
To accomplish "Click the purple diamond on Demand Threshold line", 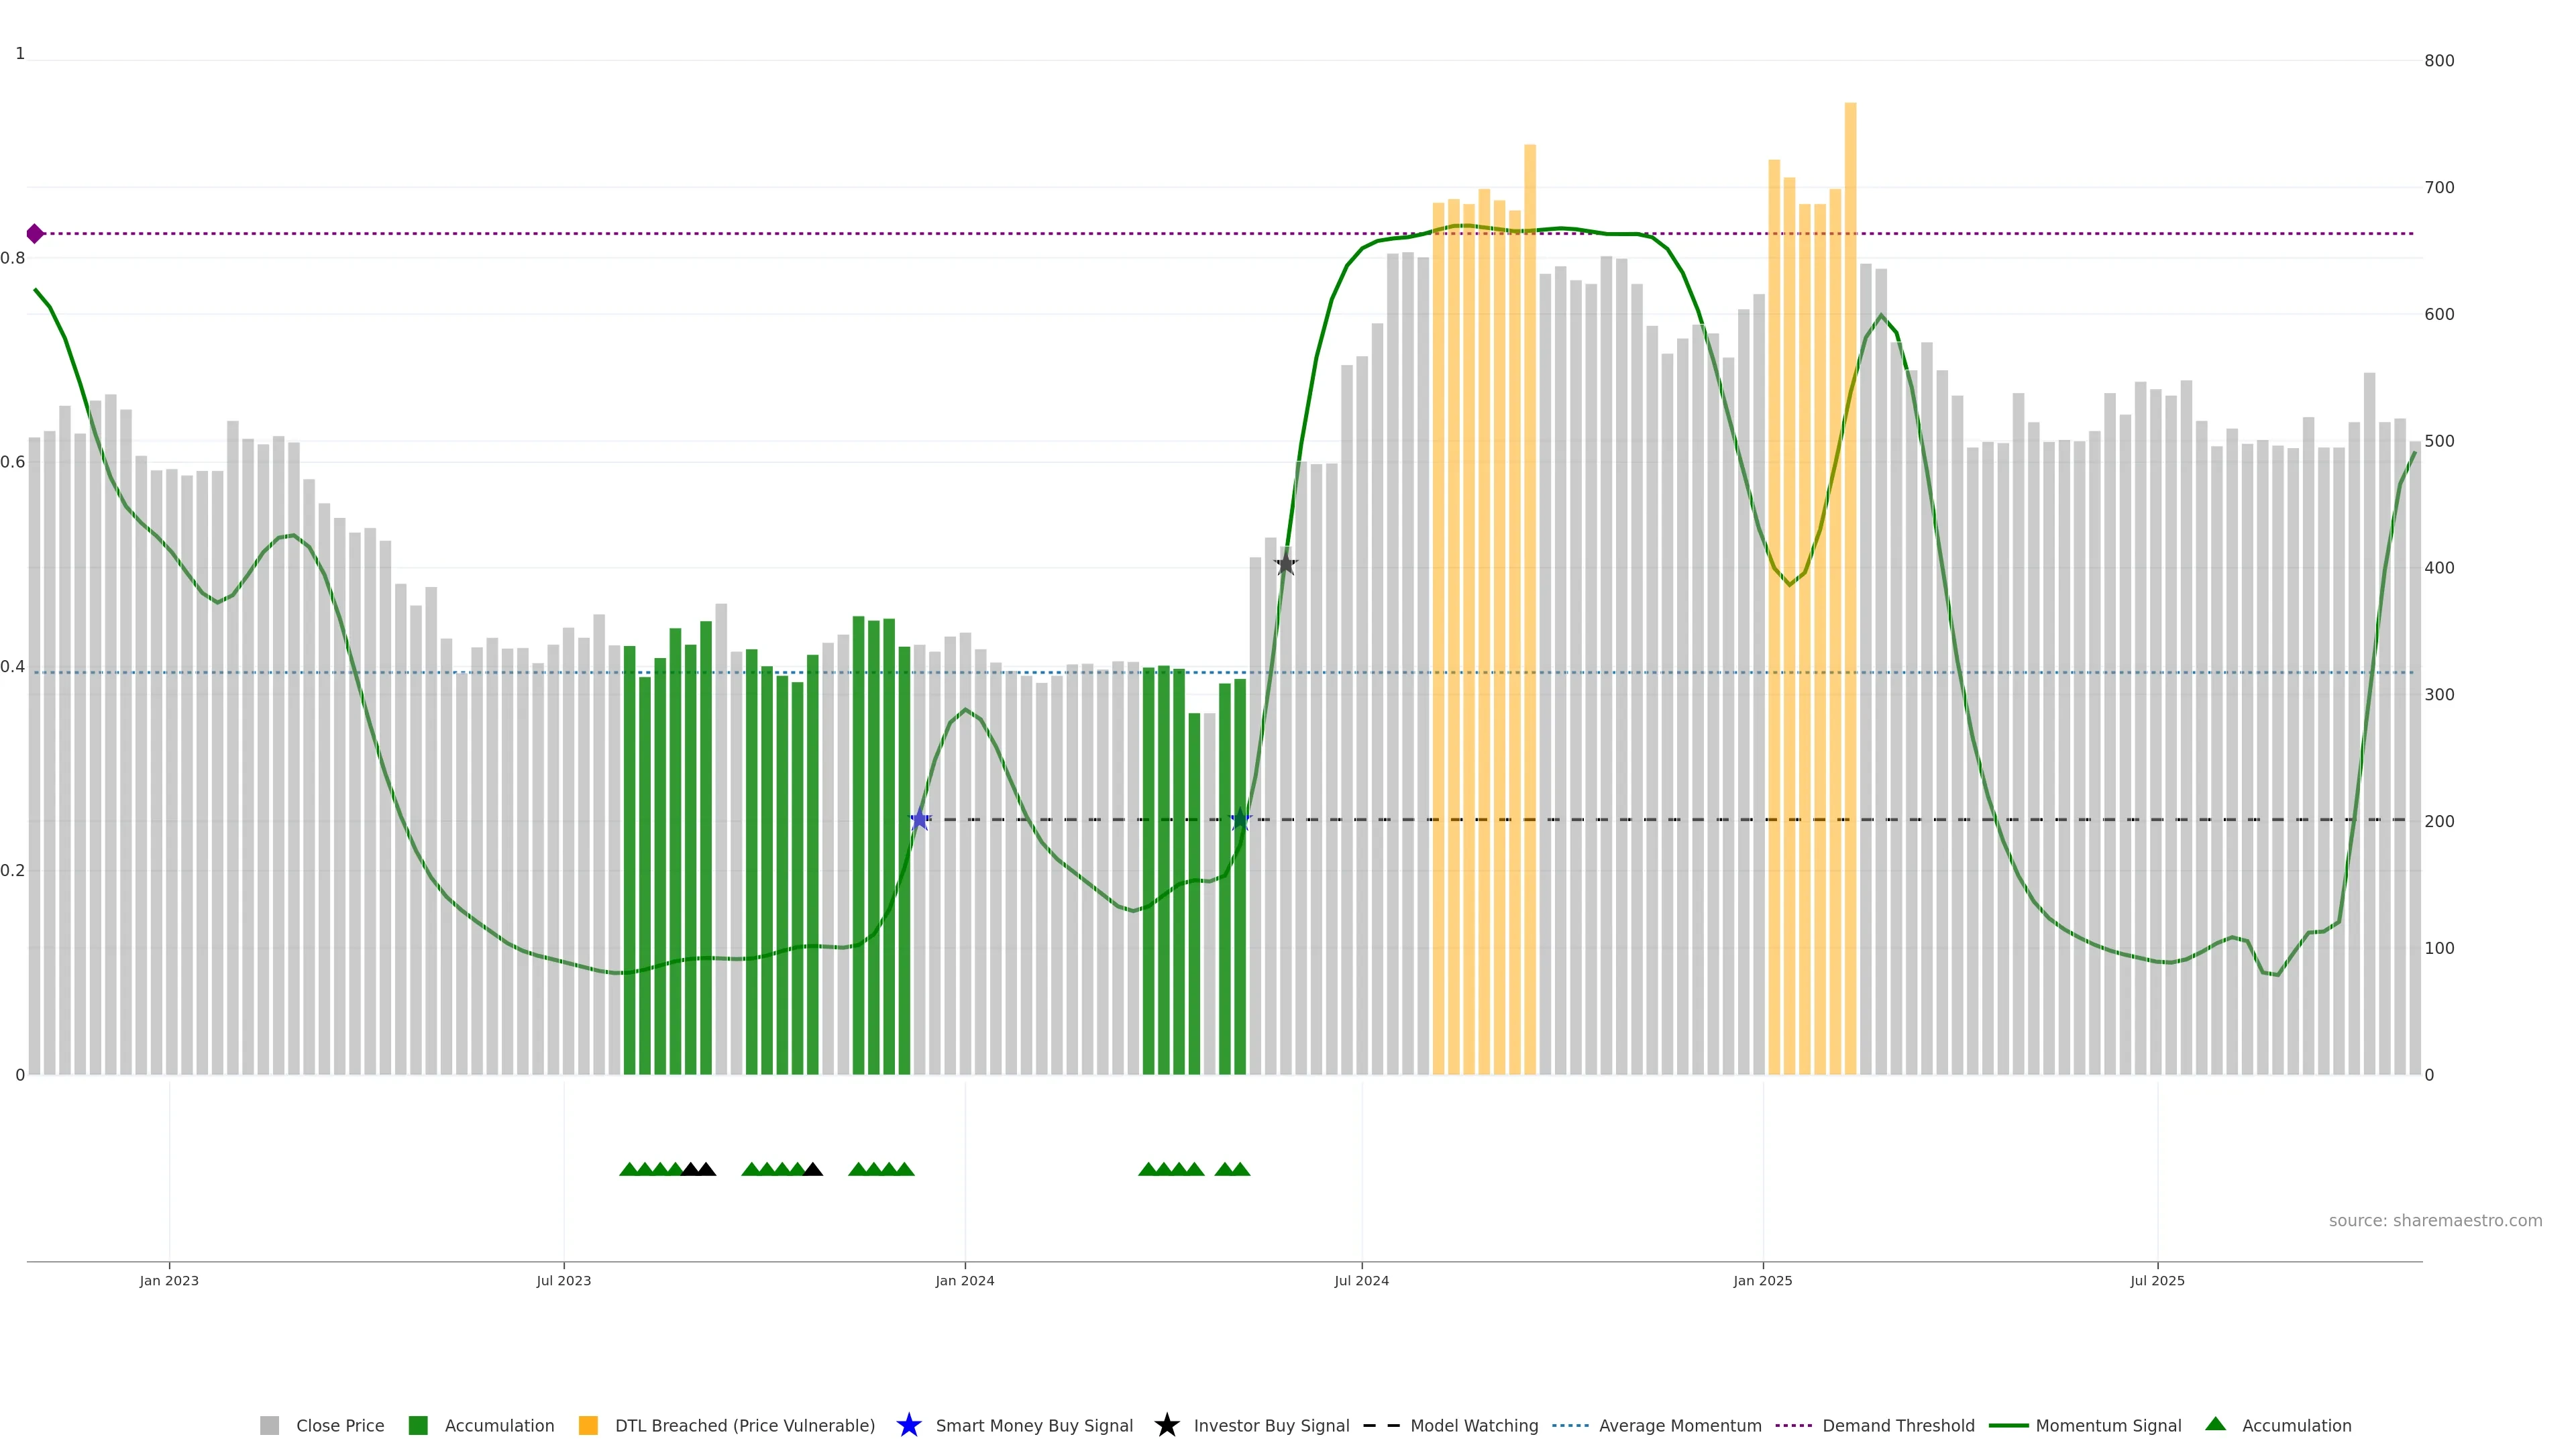I will [35, 234].
